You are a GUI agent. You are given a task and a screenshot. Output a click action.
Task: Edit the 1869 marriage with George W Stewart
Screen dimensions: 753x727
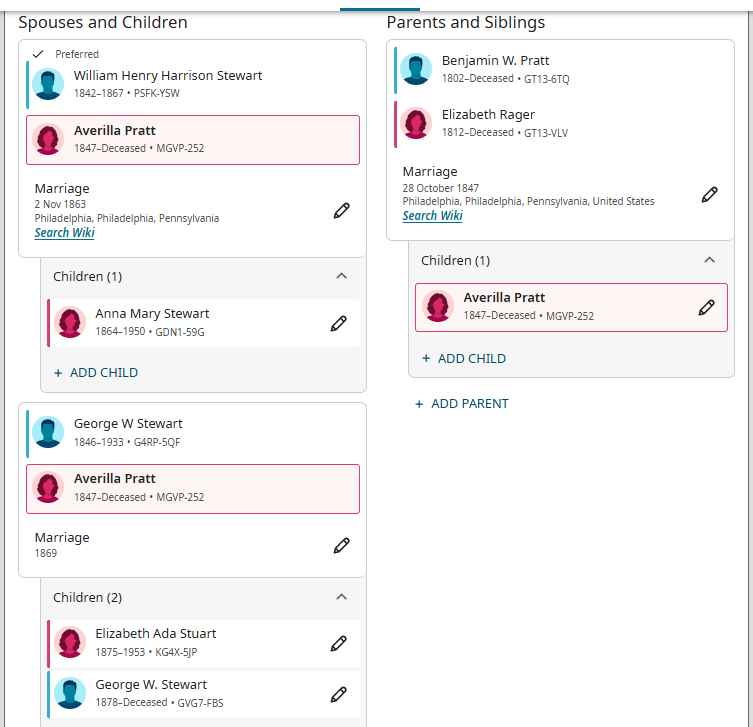click(341, 545)
